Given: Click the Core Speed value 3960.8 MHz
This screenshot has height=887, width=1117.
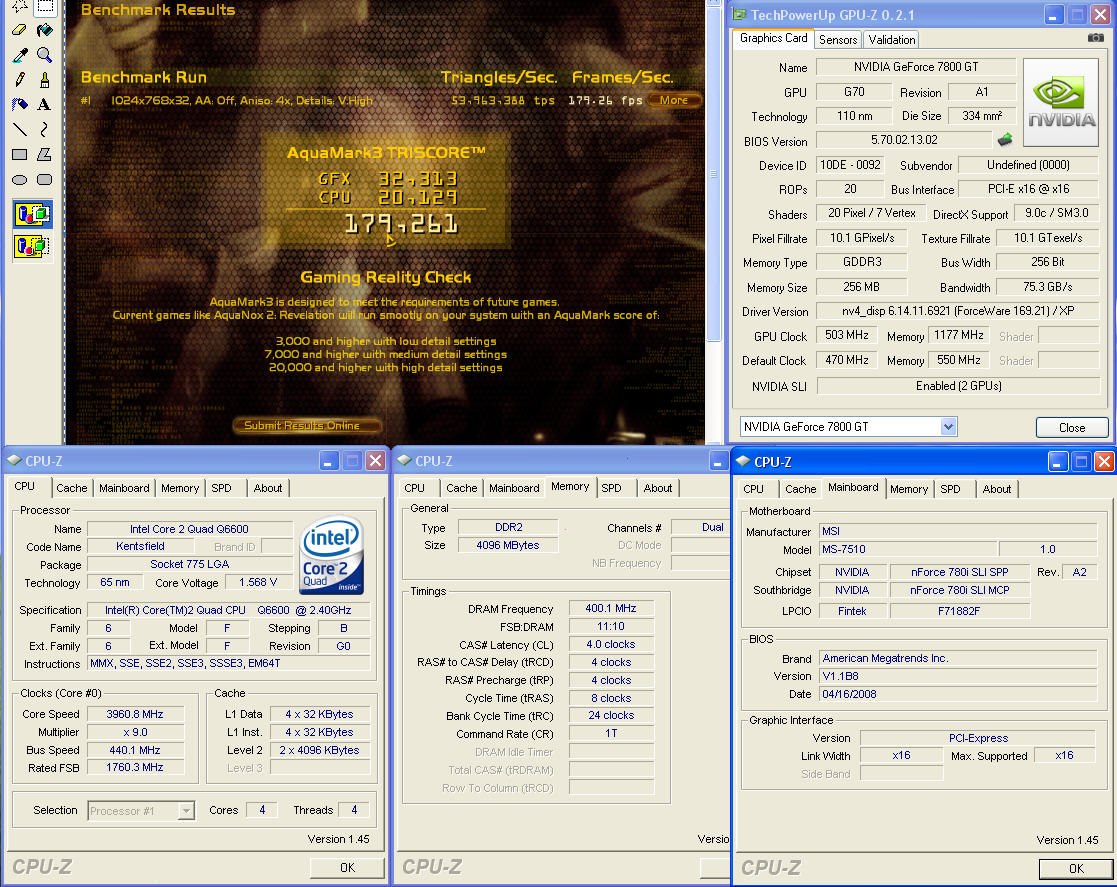Looking at the screenshot, I should (x=135, y=714).
